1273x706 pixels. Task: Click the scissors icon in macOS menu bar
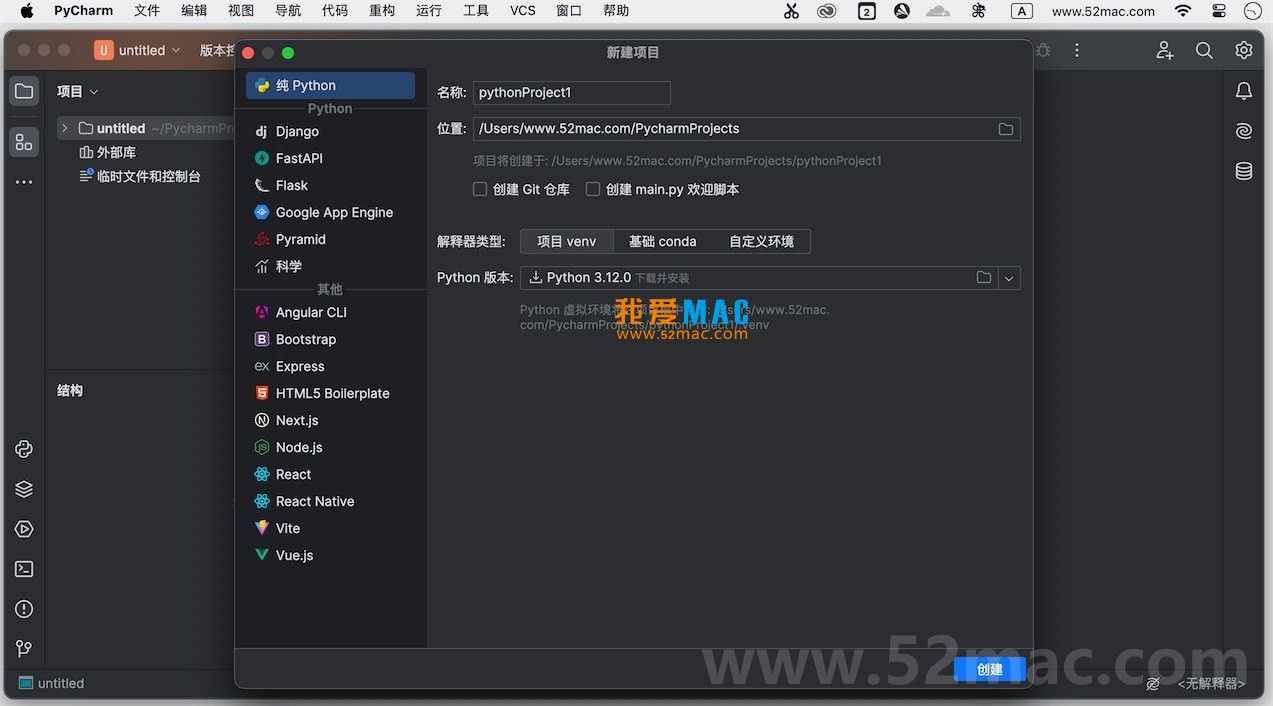tap(791, 11)
